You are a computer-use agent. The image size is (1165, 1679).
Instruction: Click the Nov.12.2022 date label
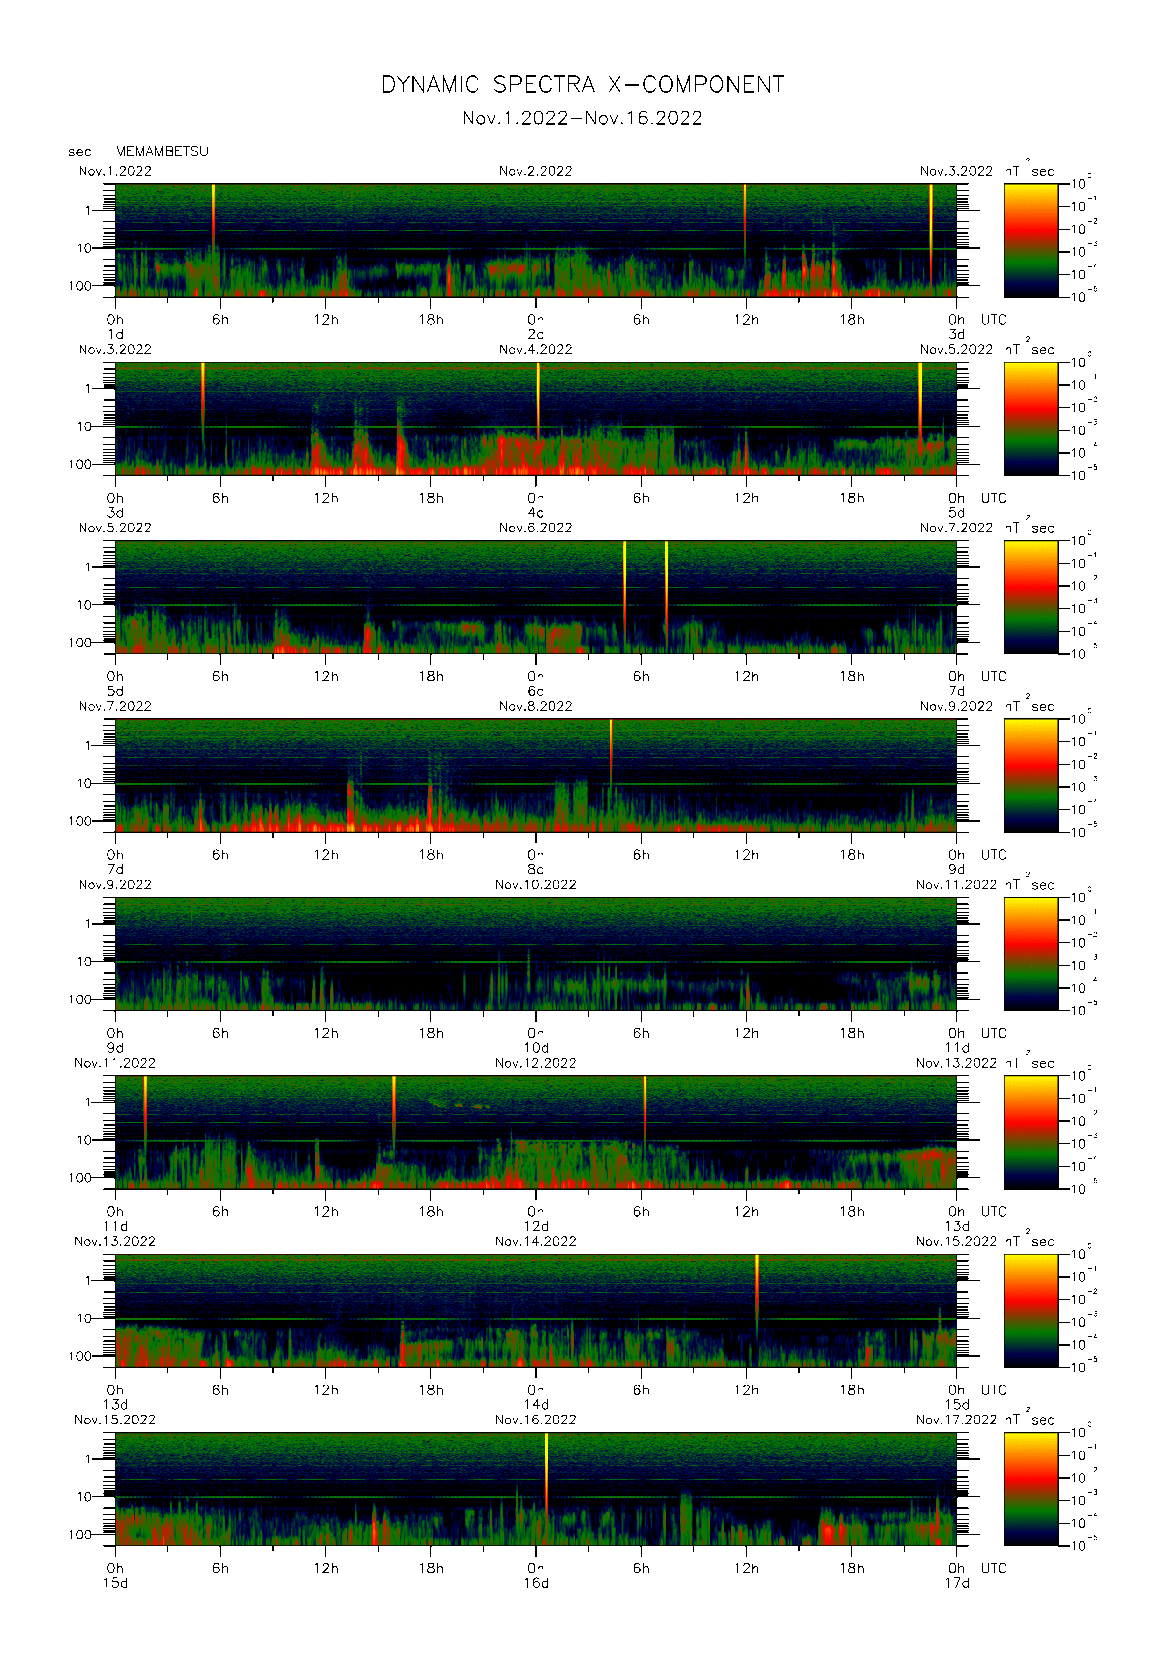pos(536,1063)
